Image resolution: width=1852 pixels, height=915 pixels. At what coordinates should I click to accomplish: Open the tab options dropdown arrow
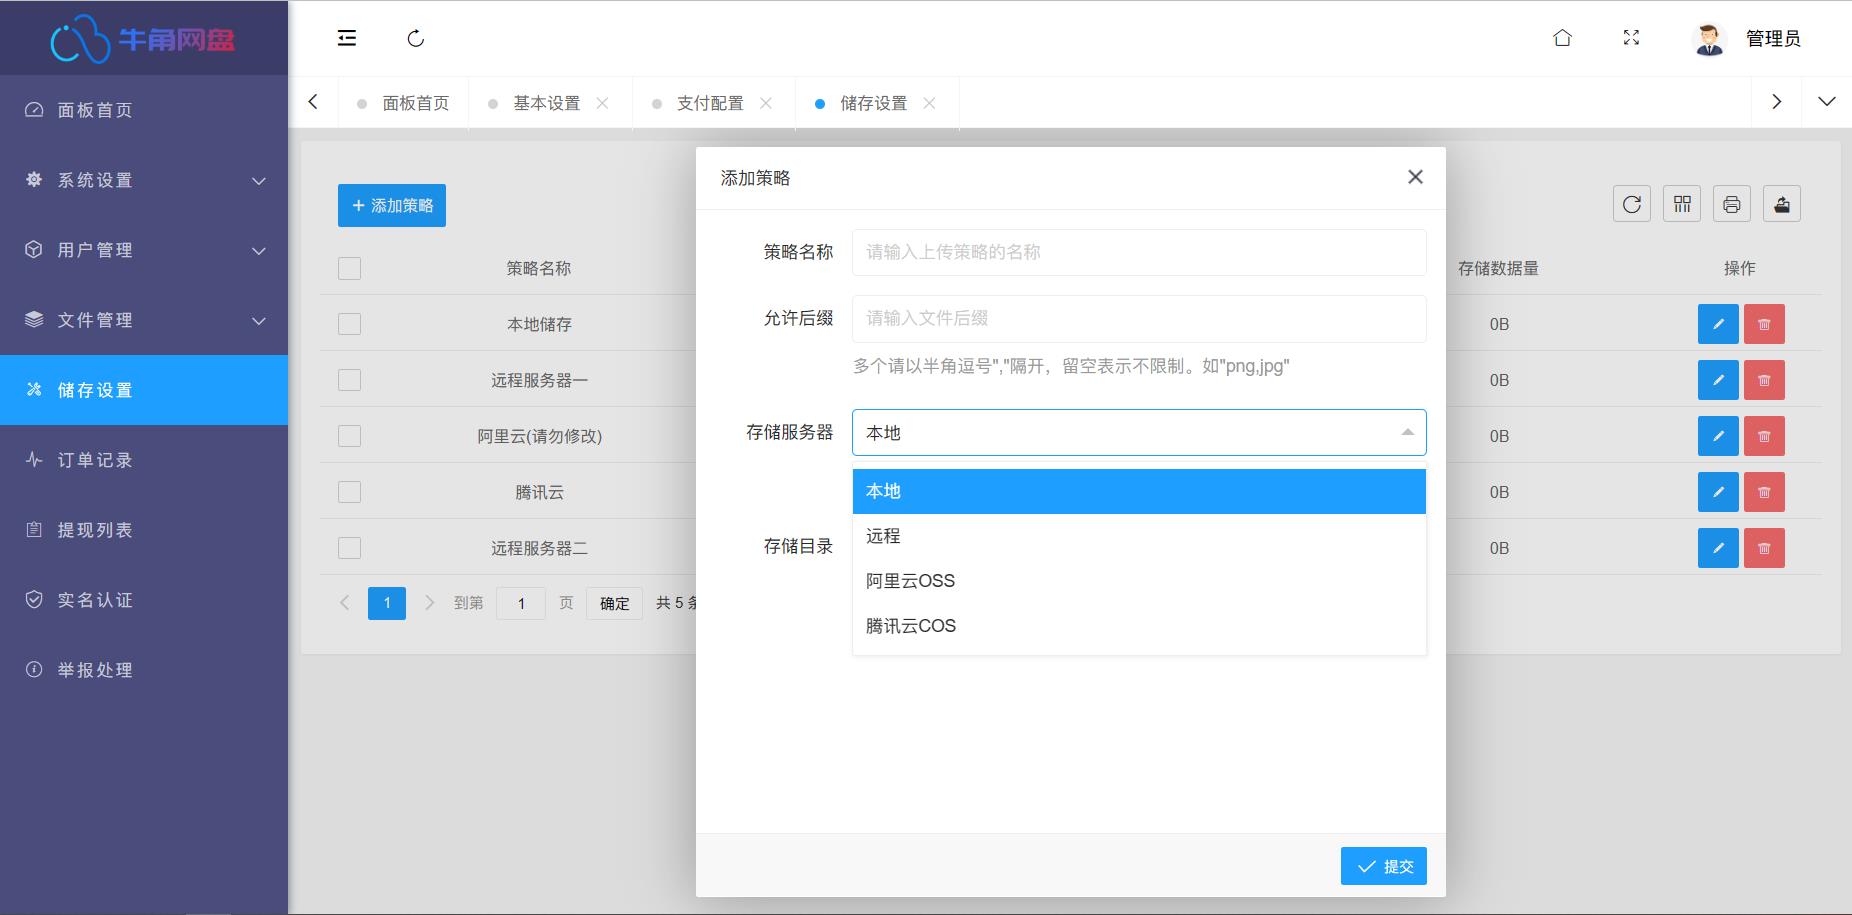1827,102
